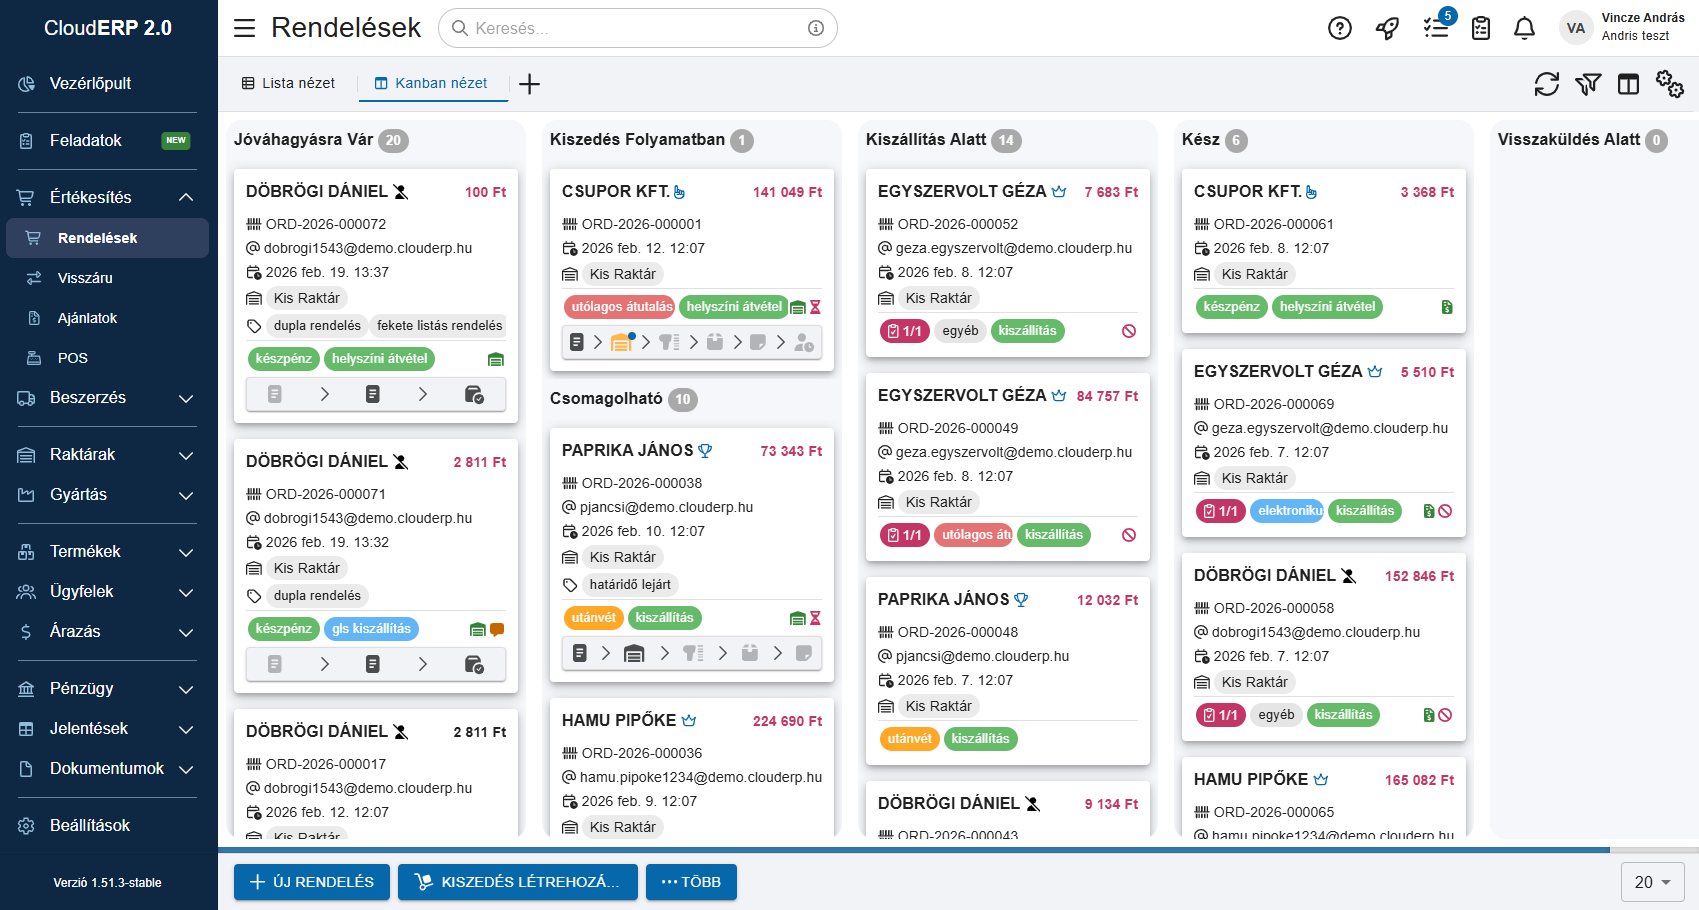Screen dimensions: 1699x910
Task: Click the ÚJ RENDELÉS button
Action: click(312, 882)
